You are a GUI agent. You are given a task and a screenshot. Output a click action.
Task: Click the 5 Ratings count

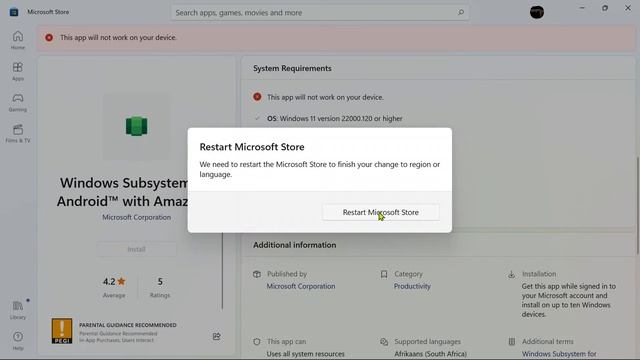click(x=160, y=287)
